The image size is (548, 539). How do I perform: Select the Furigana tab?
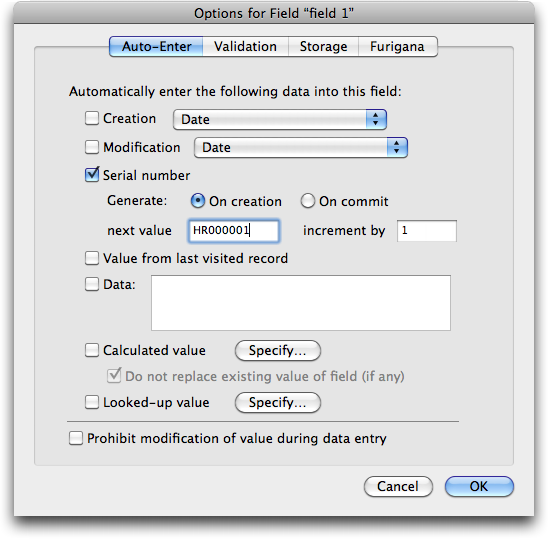point(397,46)
